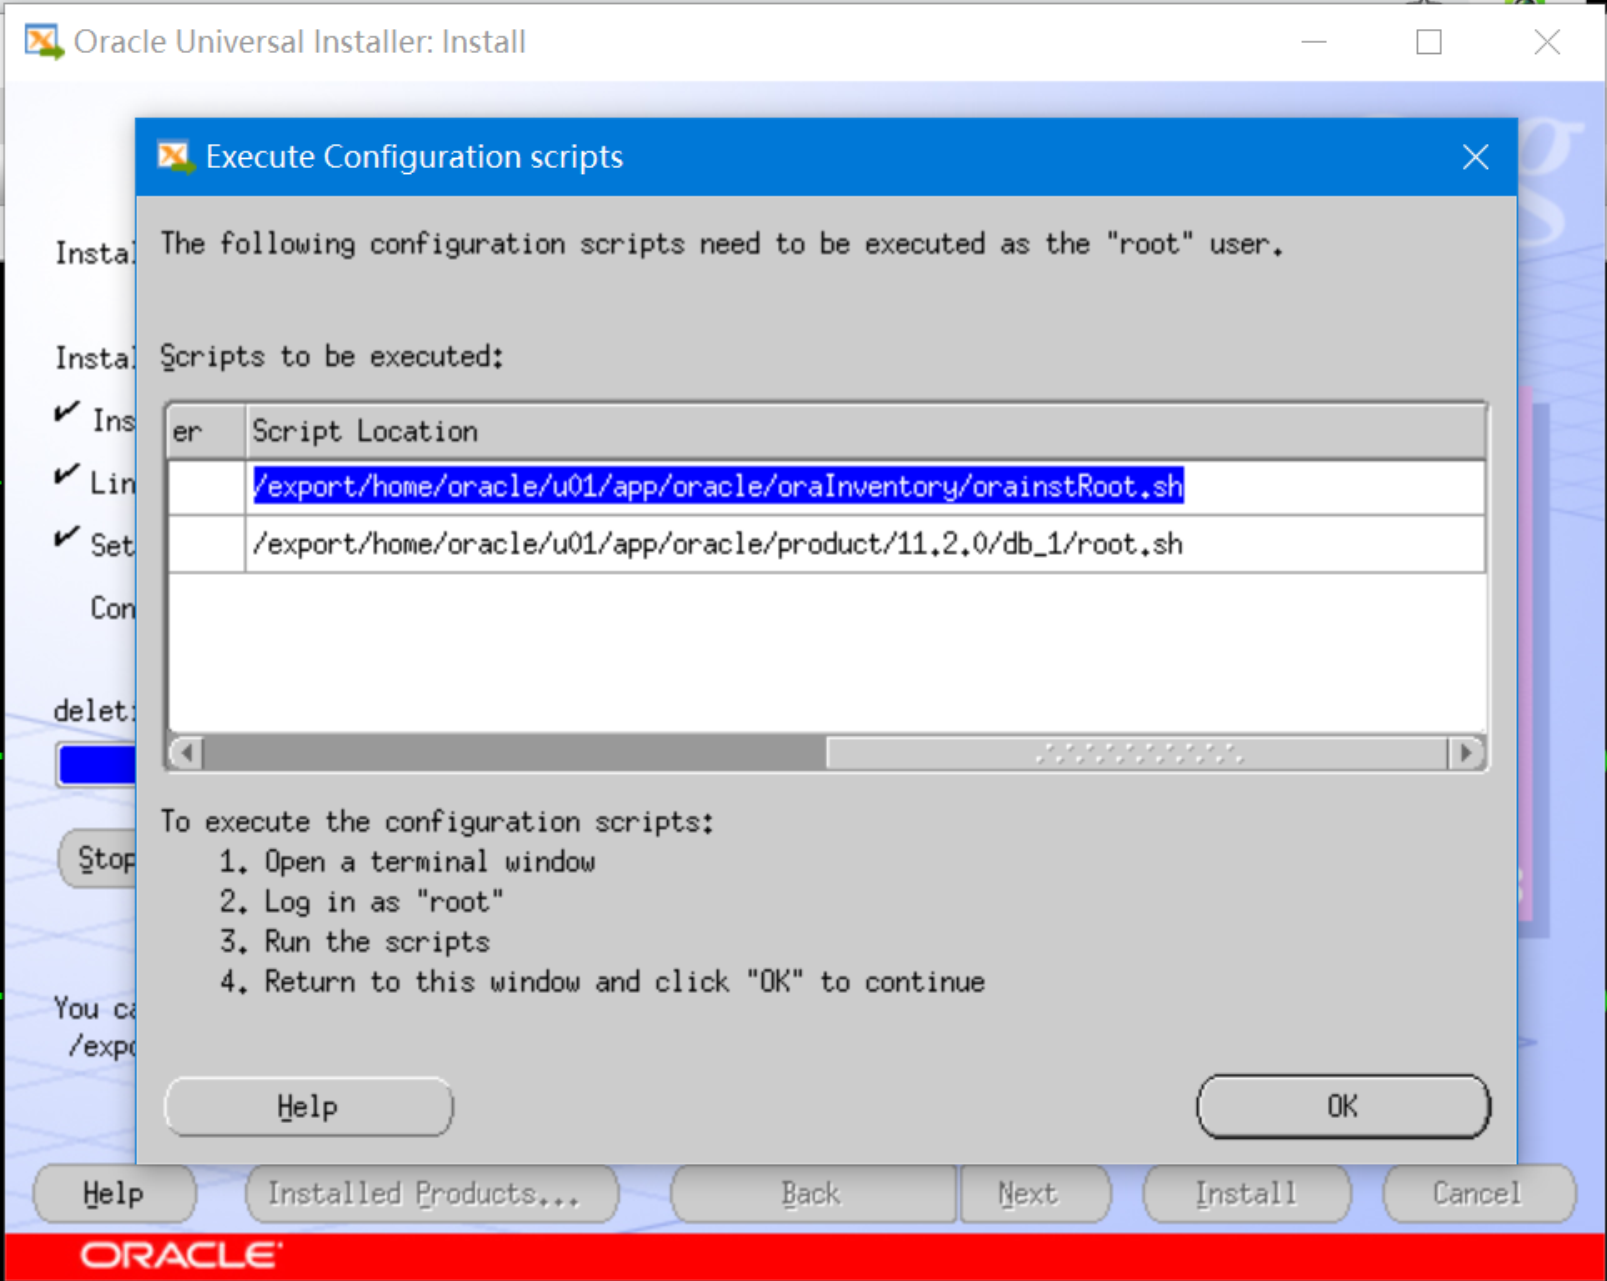Viewport: 1607px width, 1281px height.
Task: Click the 'Log in as "root"' instruction text
Action: pos(384,902)
